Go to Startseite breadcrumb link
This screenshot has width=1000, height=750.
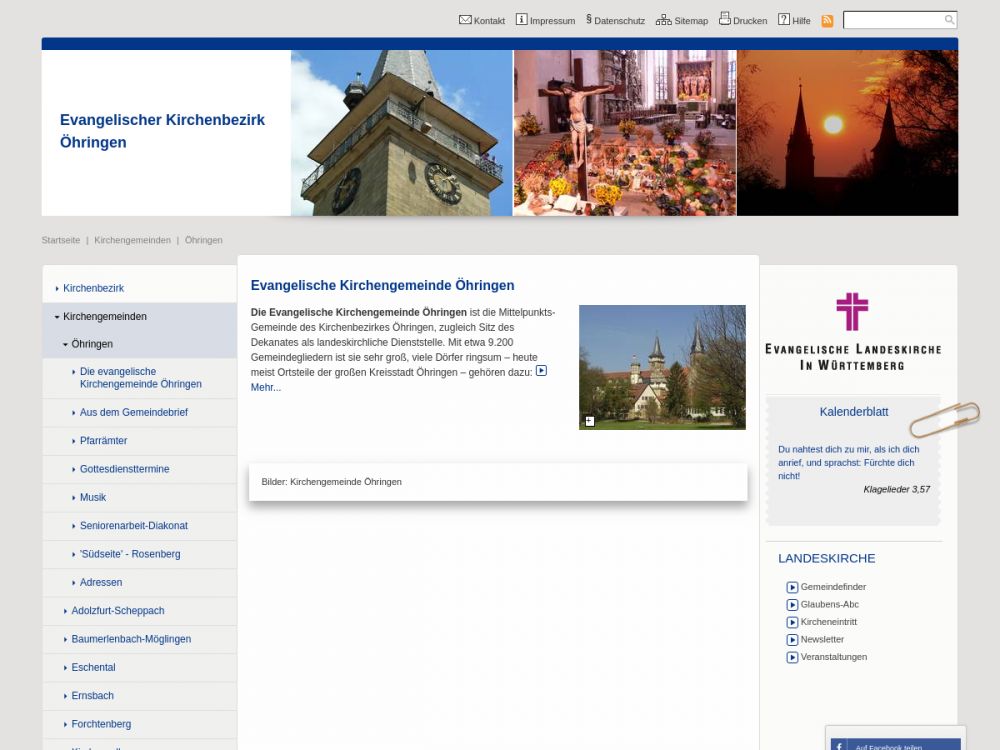pos(61,240)
